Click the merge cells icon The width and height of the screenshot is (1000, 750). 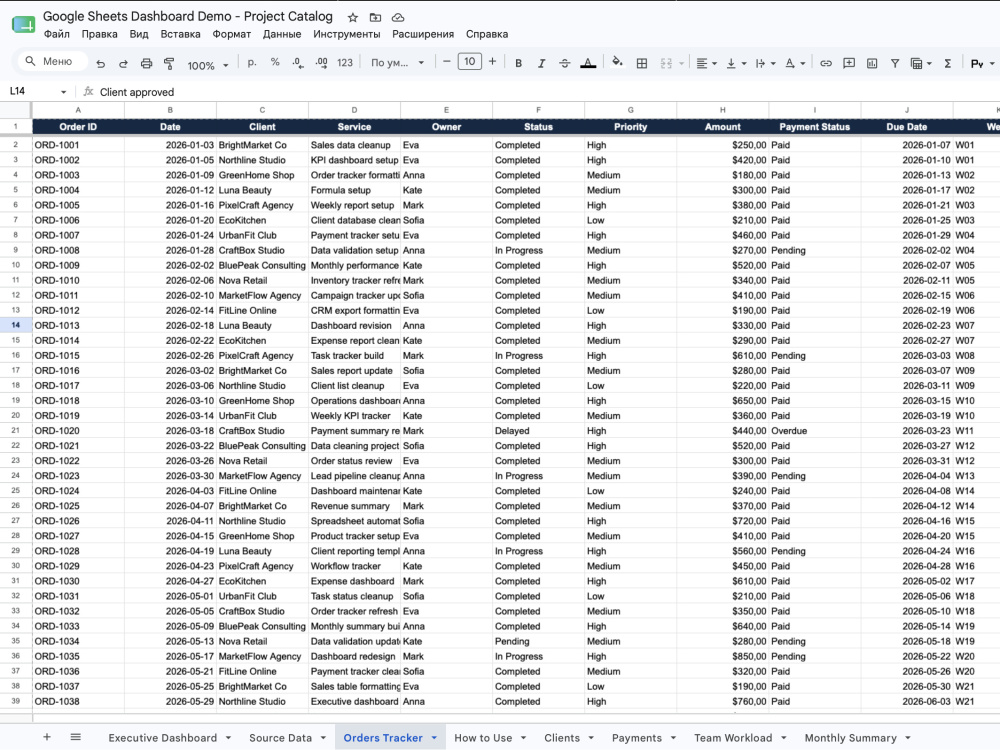[x=666, y=63]
